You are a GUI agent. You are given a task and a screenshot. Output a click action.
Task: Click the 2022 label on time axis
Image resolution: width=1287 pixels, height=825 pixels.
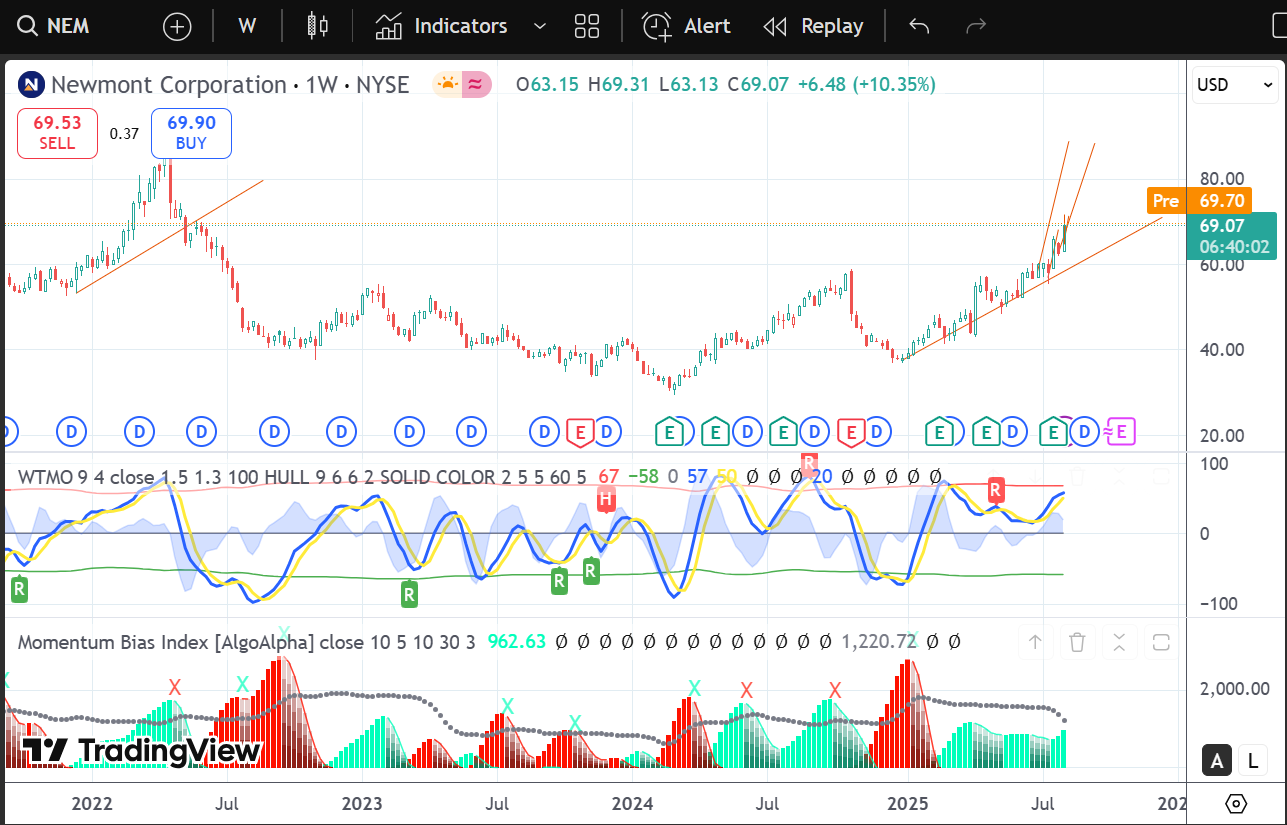pos(92,803)
